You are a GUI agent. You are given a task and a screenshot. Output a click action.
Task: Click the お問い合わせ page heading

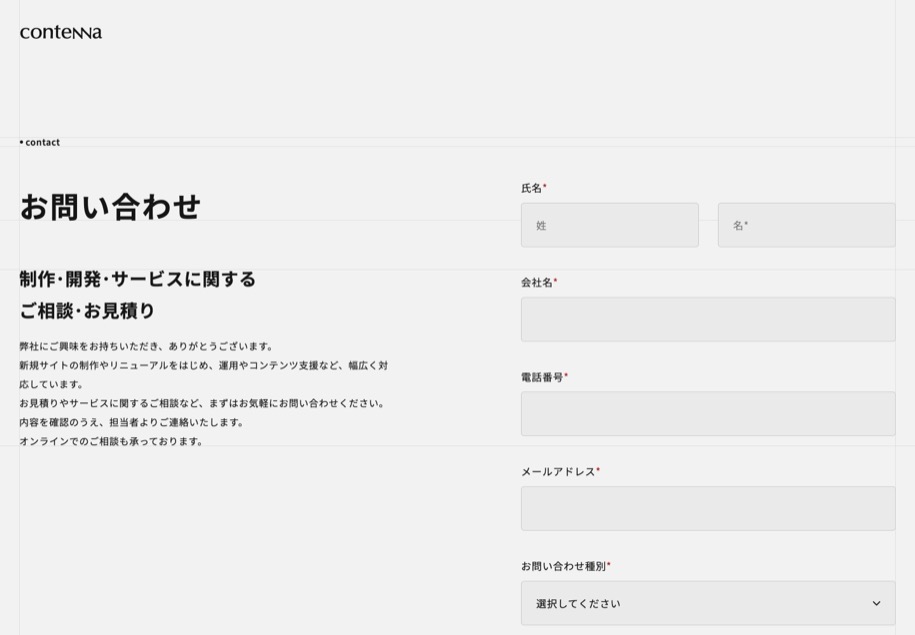(x=110, y=207)
